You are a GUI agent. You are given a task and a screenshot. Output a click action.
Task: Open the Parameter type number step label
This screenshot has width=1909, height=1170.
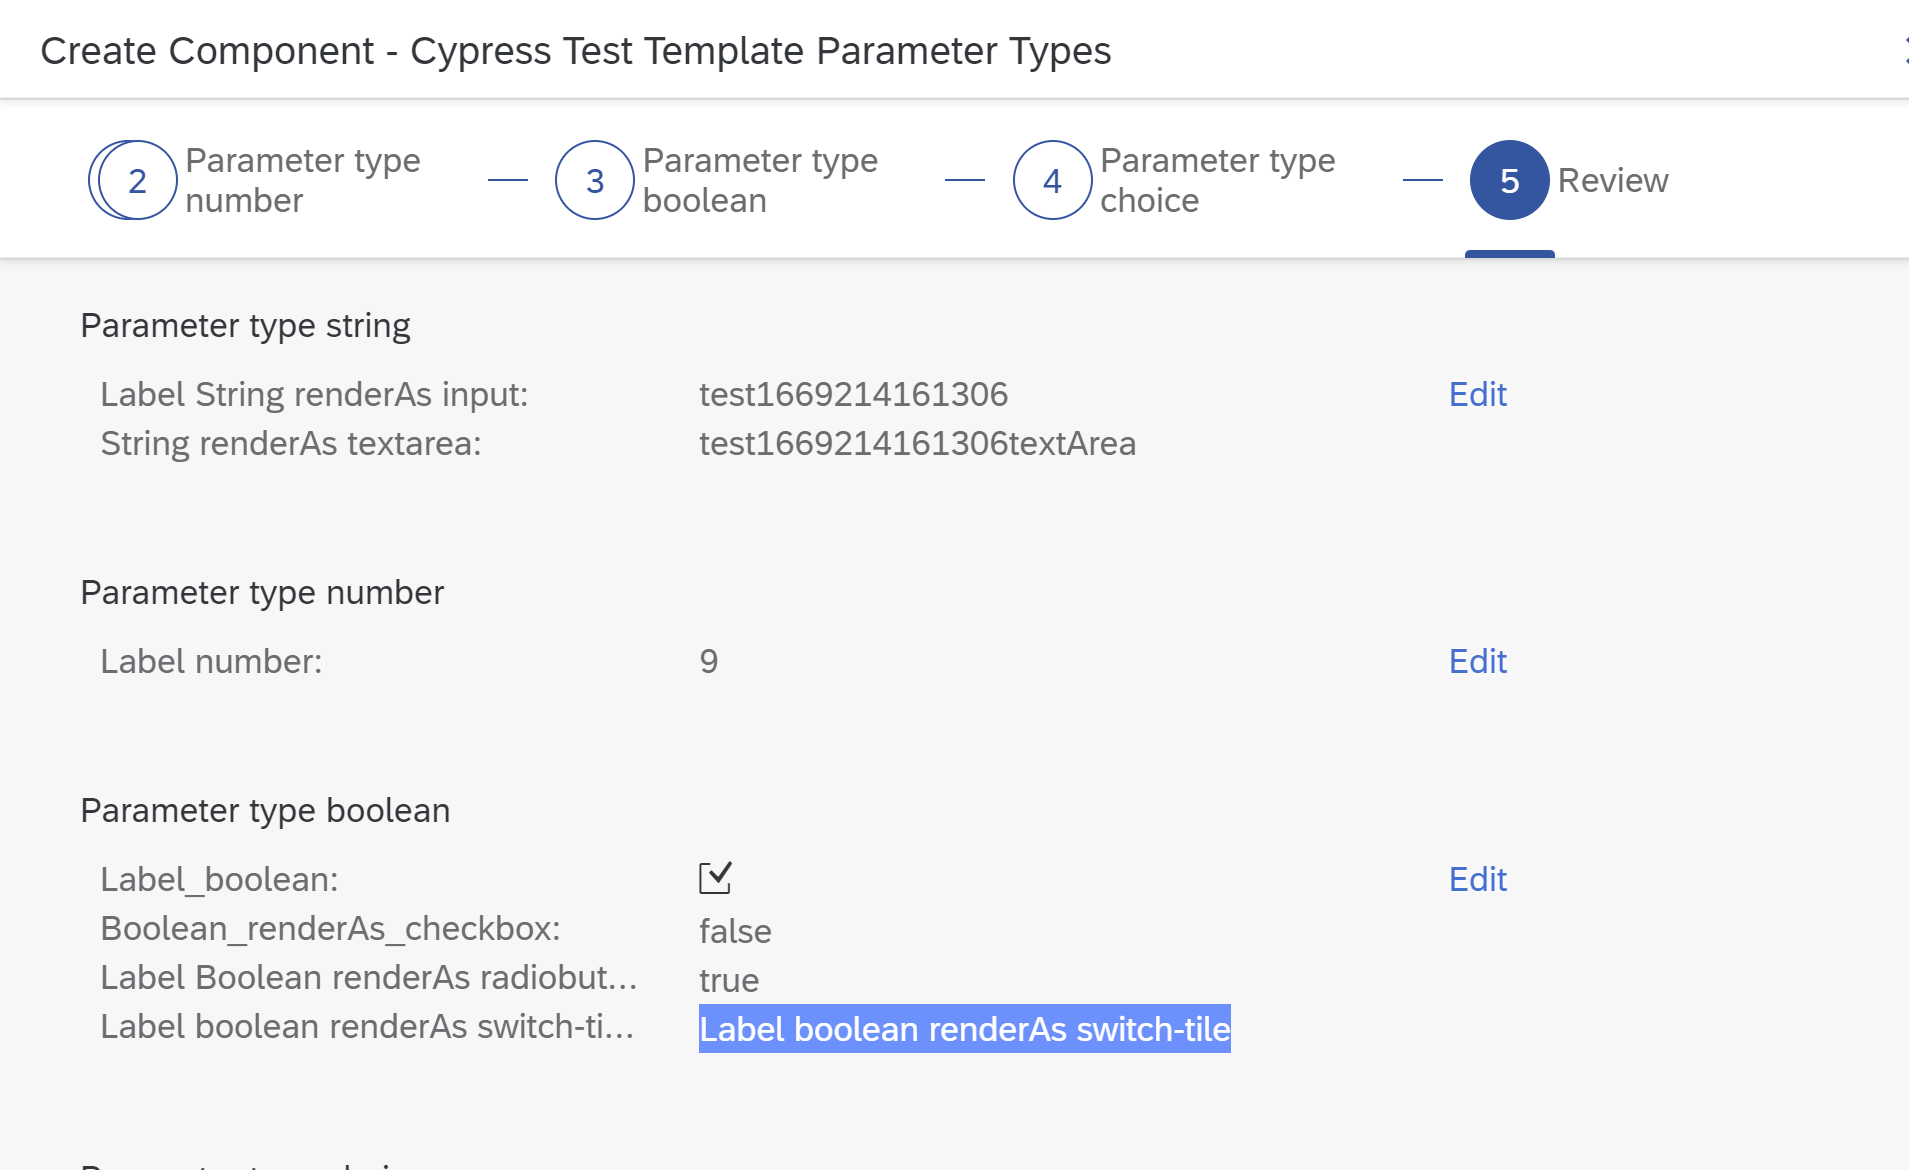[303, 180]
